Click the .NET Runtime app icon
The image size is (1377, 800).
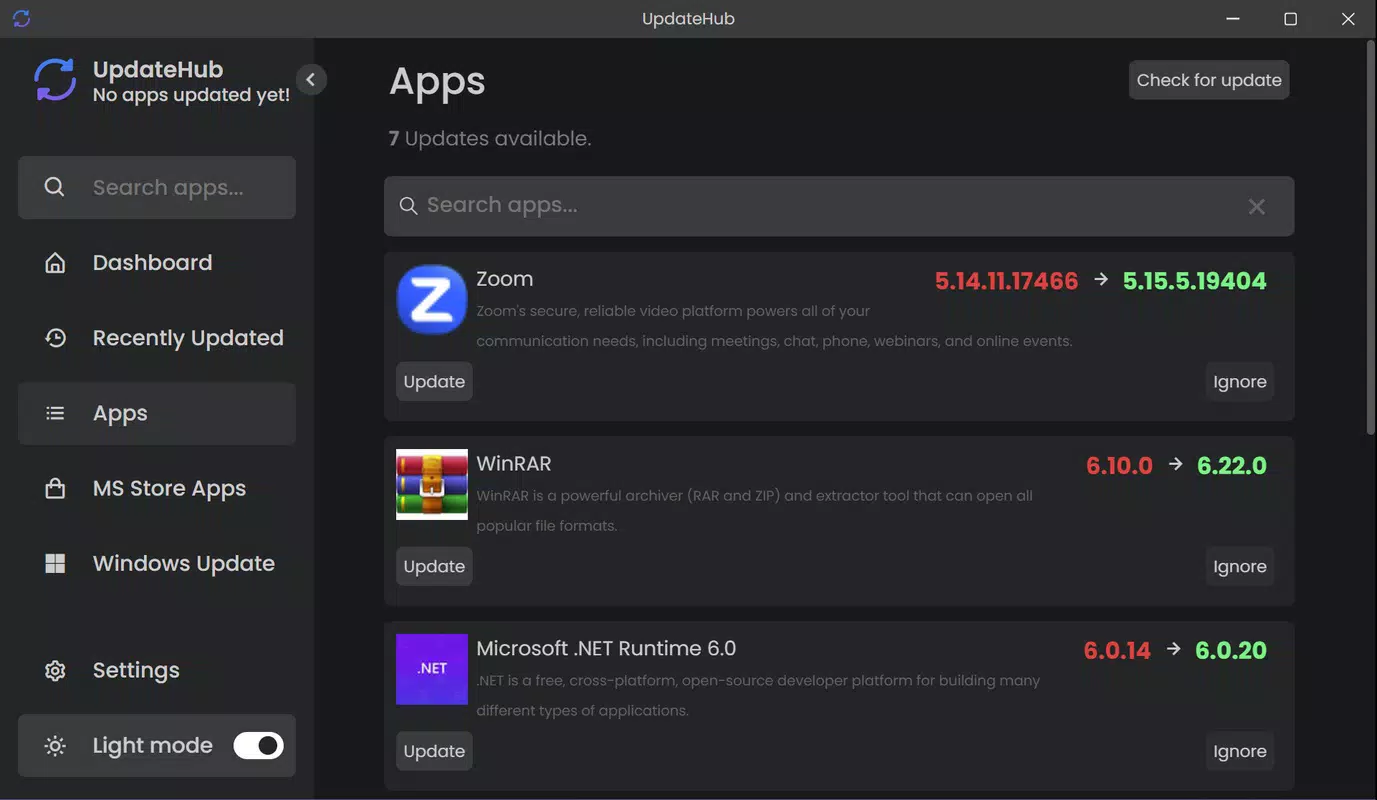[432, 669]
